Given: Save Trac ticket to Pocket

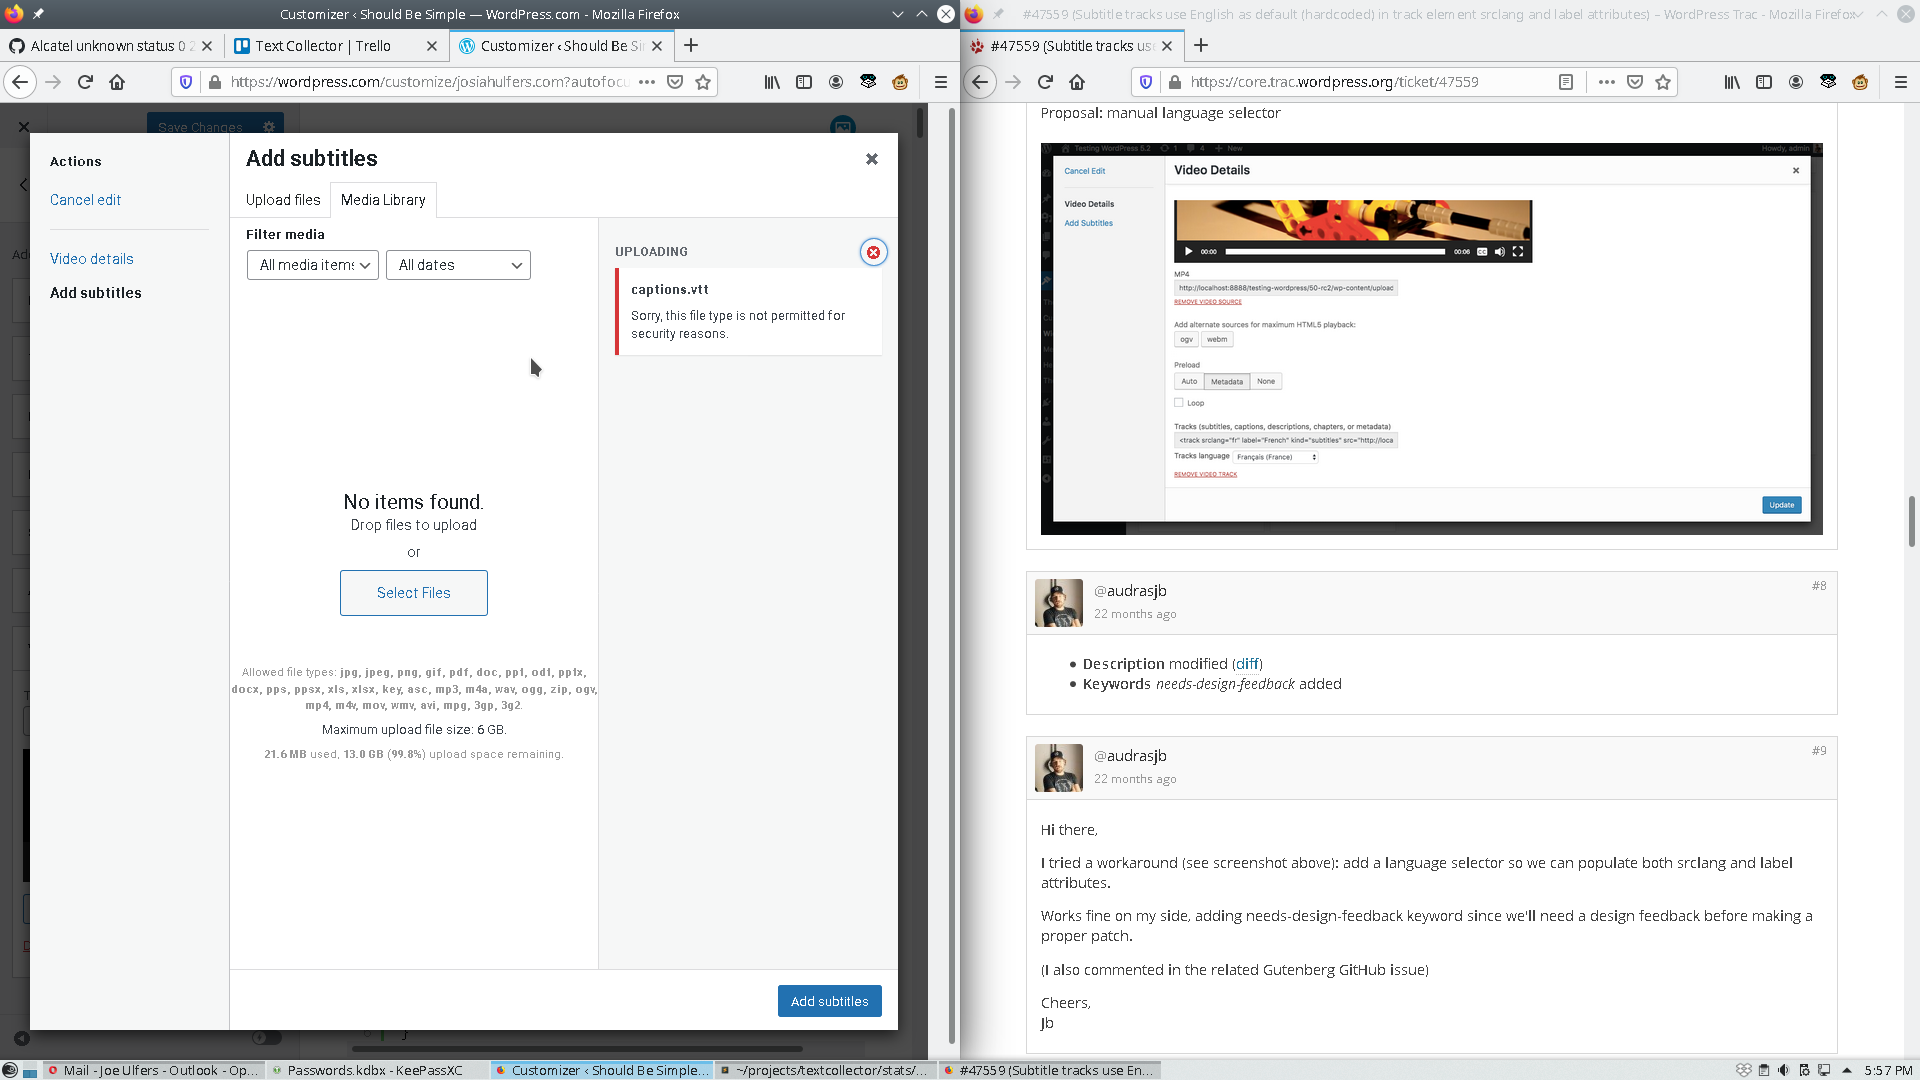Looking at the screenshot, I should (1635, 82).
